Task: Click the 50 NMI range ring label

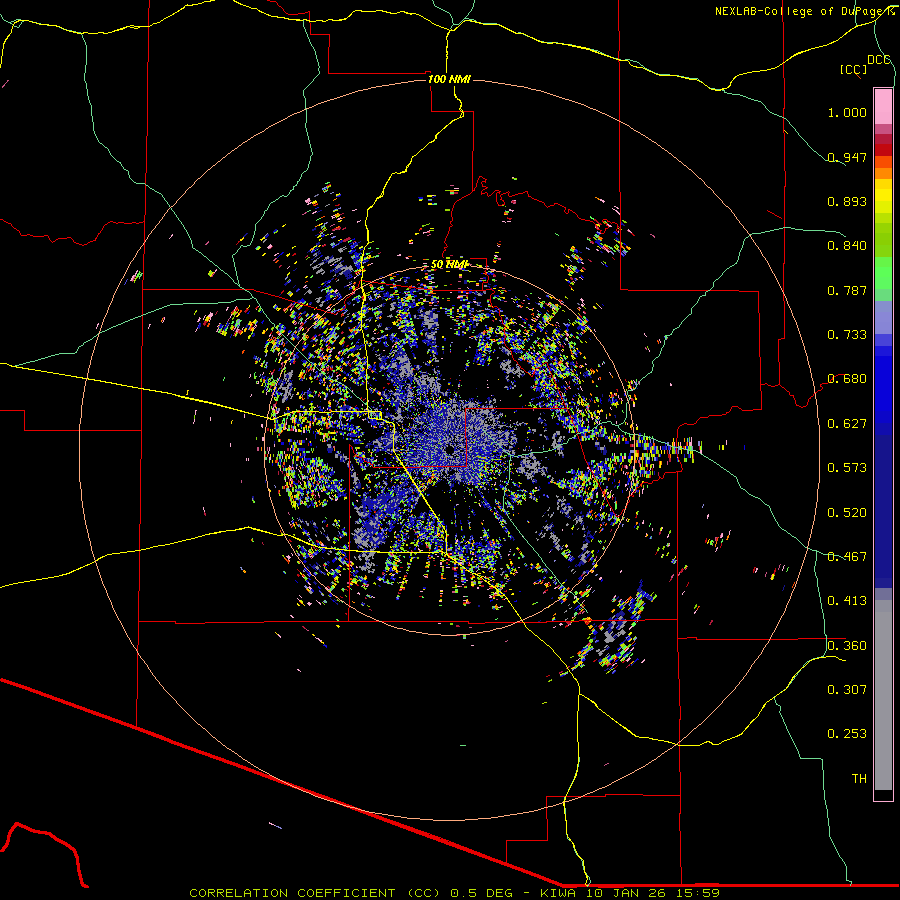Action: pos(449,265)
